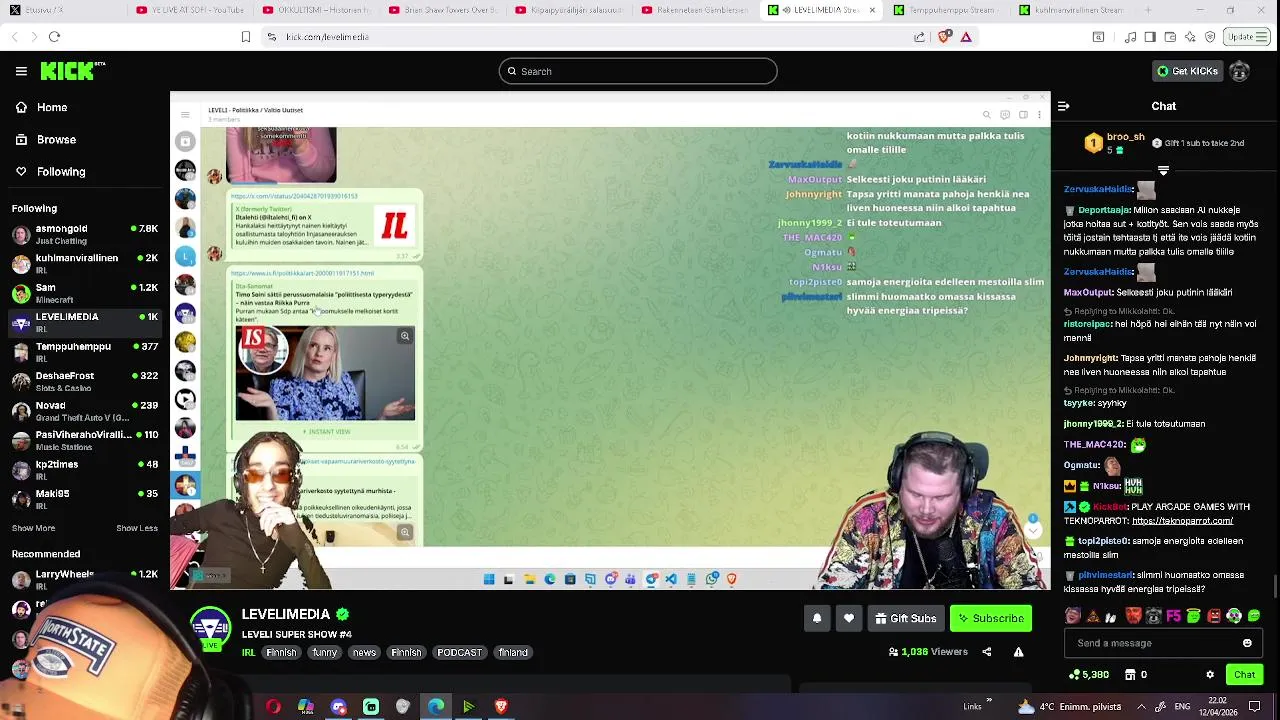Switch to the kuhlmanvirallinen Stream tab
This screenshot has width=1280, height=720.
point(1072,10)
